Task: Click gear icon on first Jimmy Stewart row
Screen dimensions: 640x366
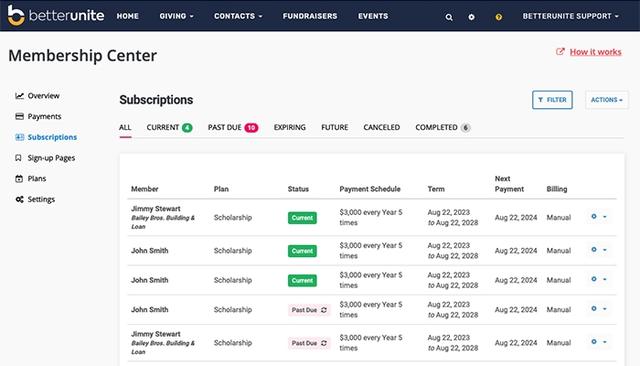Action: tap(594, 216)
